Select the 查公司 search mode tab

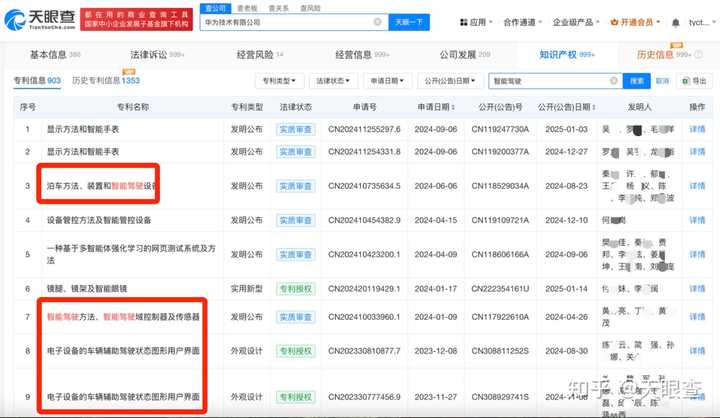[215, 8]
